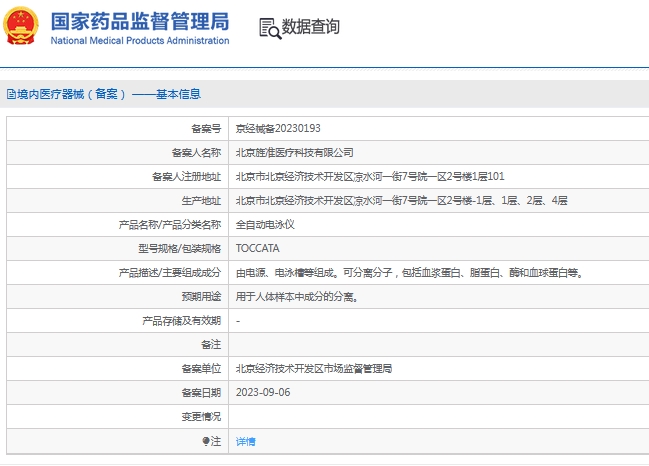
Task: Click the 备案号 label
Action: 206,129
